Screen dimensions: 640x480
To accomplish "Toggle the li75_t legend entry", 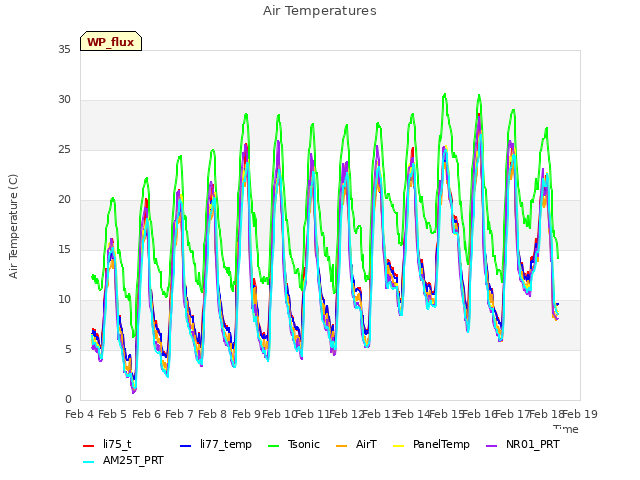I will [x=107, y=444].
